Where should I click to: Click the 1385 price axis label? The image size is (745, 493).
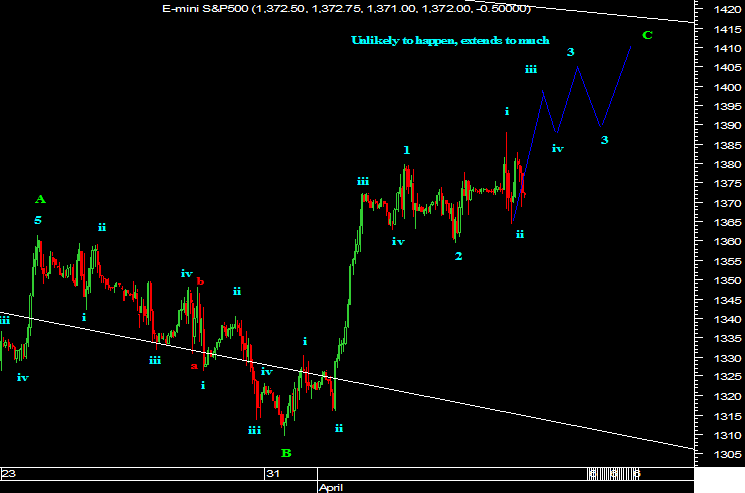pos(727,145)
